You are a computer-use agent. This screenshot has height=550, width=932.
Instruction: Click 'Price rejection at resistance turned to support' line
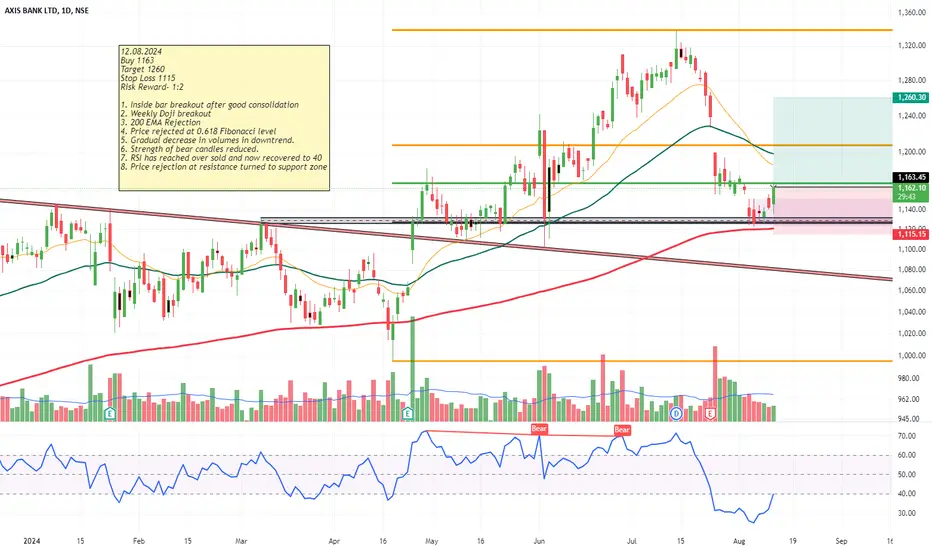pyautogui.click(x=224, y=167)
